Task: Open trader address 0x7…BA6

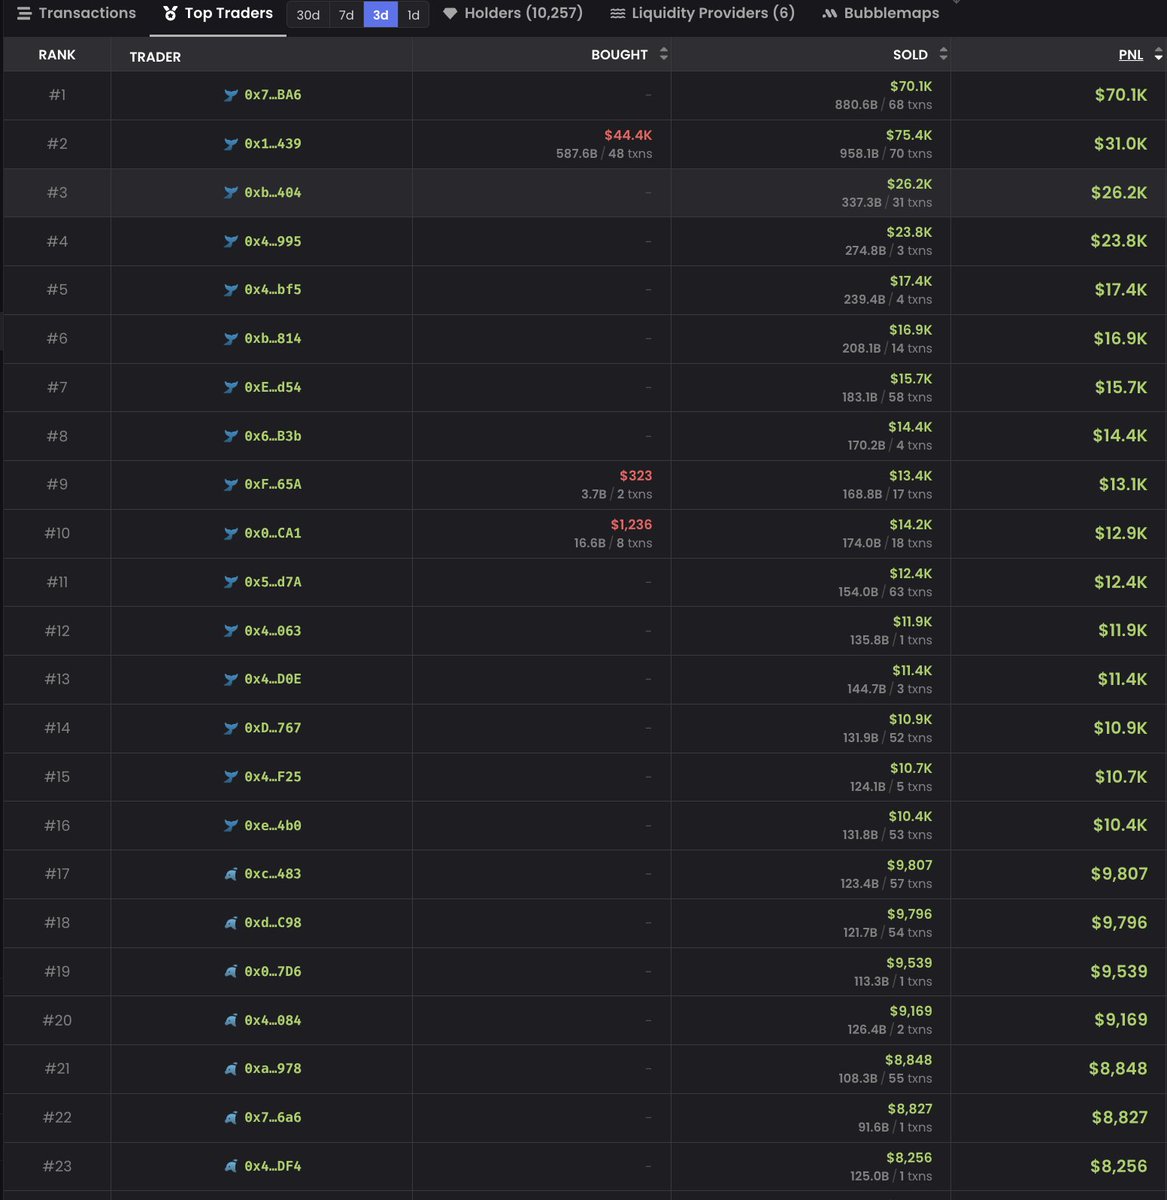Action: [273, 95]
